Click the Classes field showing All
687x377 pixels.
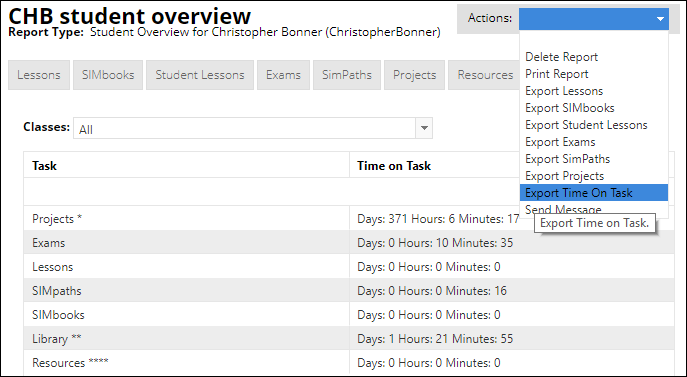(253, 128)
